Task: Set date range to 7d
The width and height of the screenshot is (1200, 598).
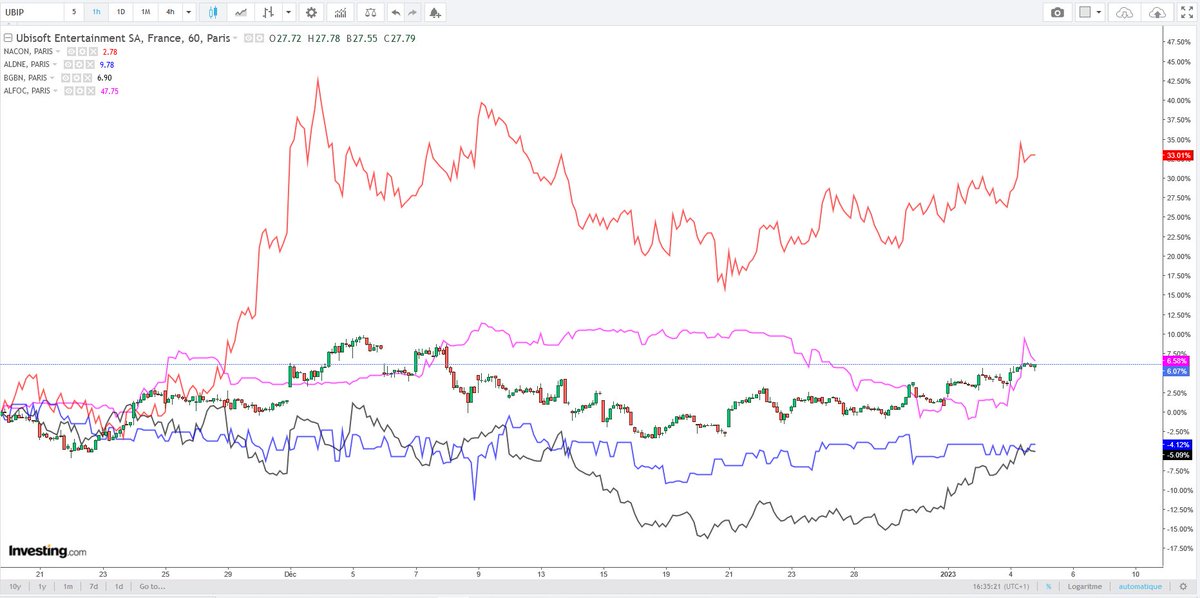Action: pos(93,587)
